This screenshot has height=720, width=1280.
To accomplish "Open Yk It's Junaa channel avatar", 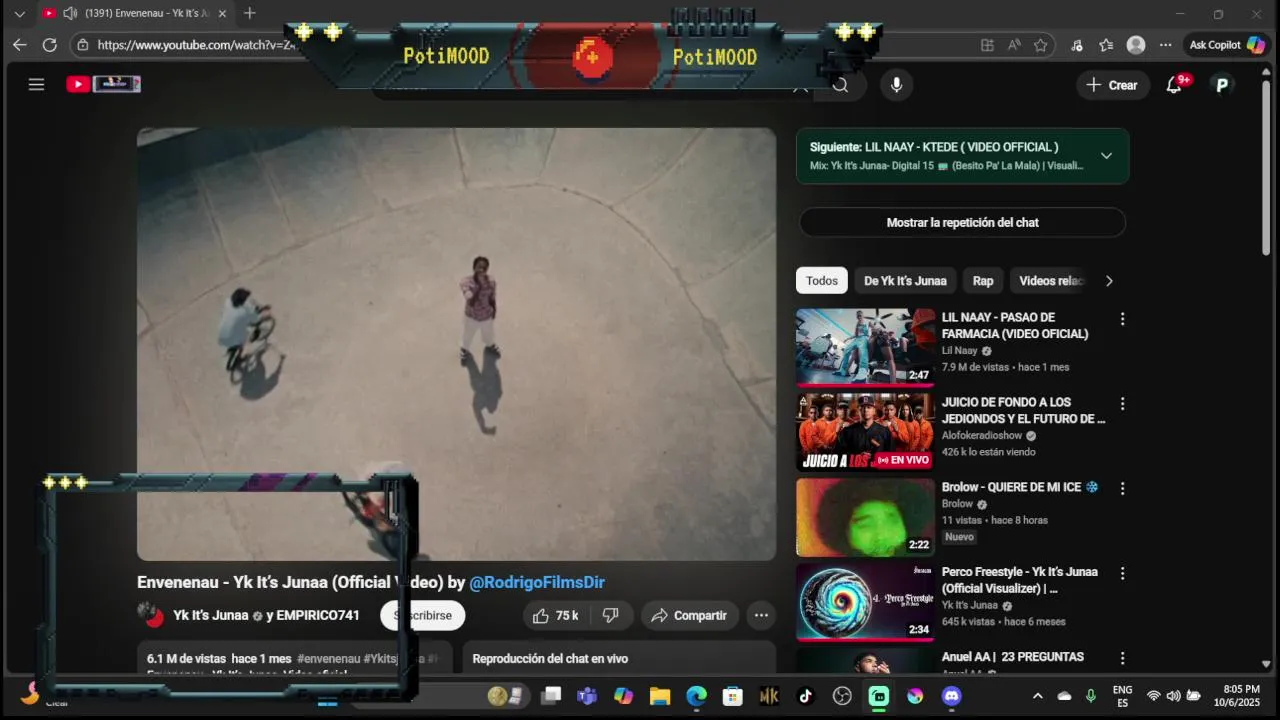I will [151, 615].
